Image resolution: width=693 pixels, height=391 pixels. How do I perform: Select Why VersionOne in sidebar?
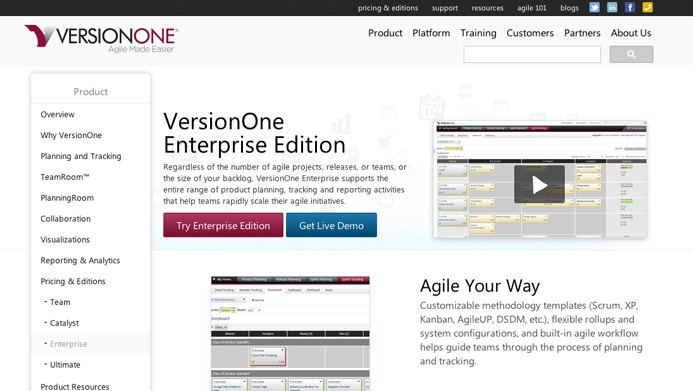(71, 135)
